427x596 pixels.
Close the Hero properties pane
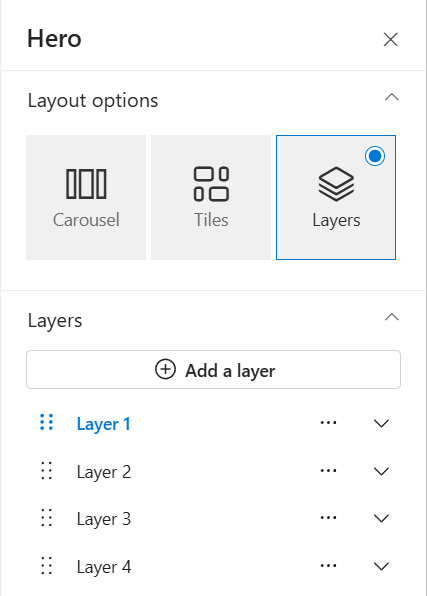(390, 40)
